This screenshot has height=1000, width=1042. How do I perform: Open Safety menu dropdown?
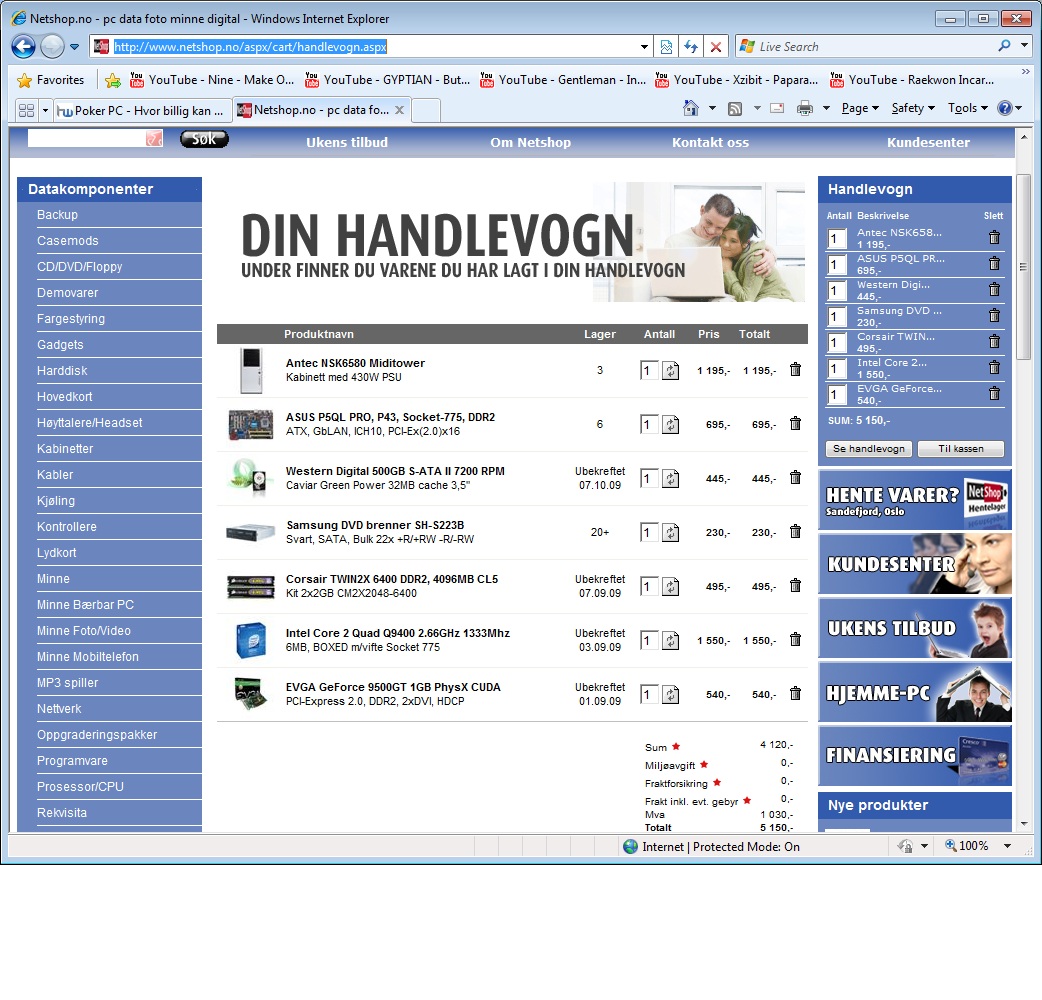point(913,108)
